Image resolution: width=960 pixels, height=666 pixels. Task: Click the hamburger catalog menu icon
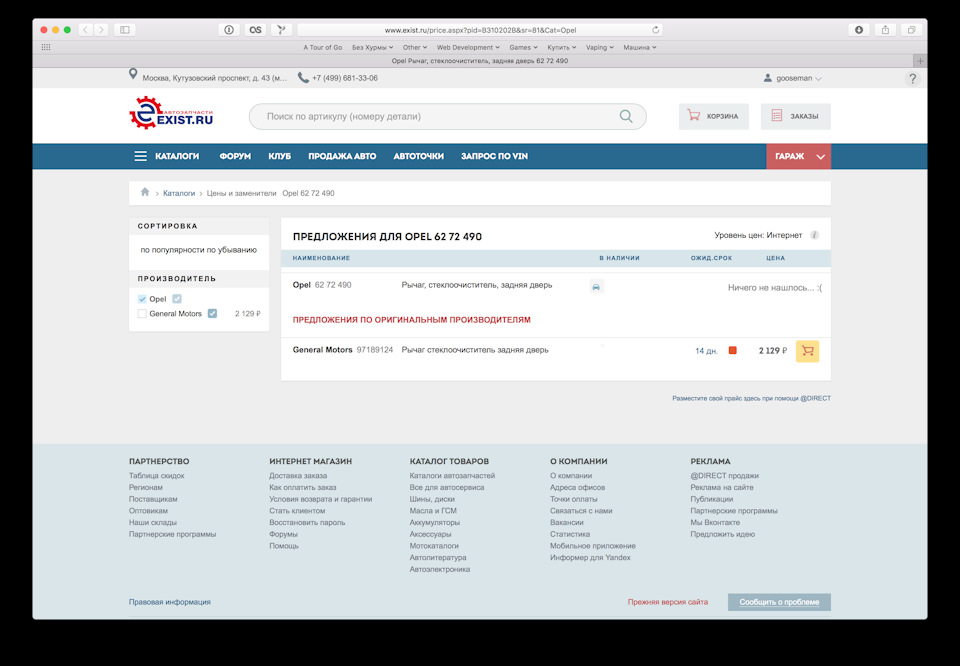click(140, 156)
